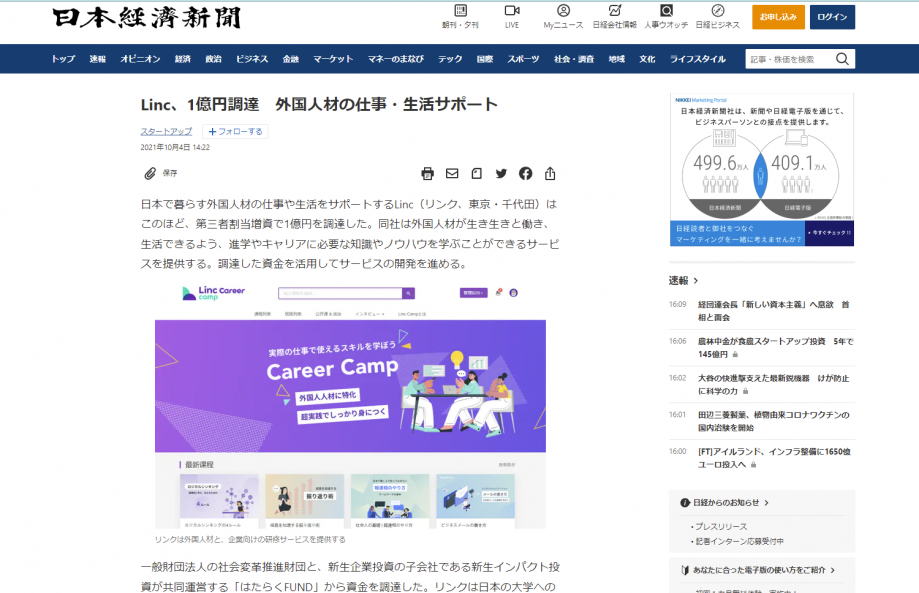Open the 社会・調査 navigation item
This screenshot has height=593, width=919.
574,59
